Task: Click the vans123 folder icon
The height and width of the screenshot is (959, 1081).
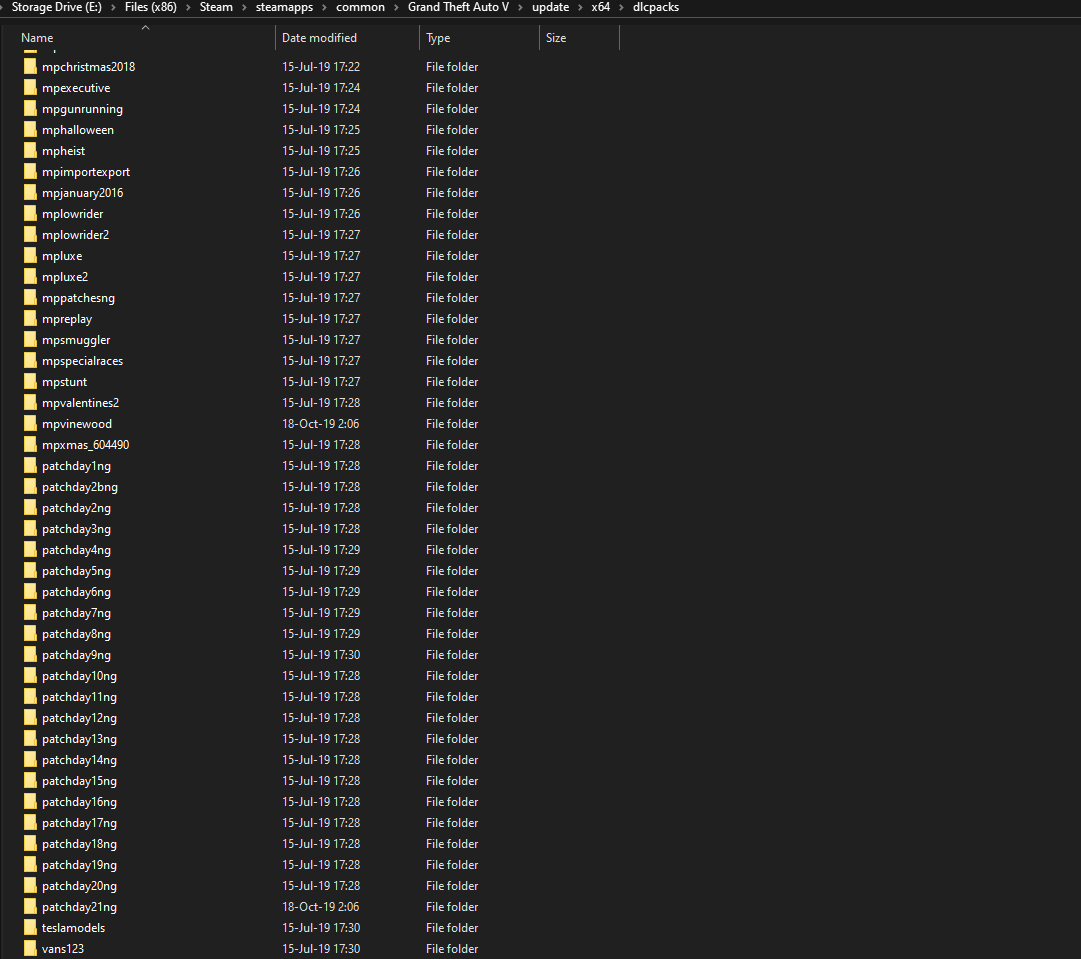Action: 30,949
